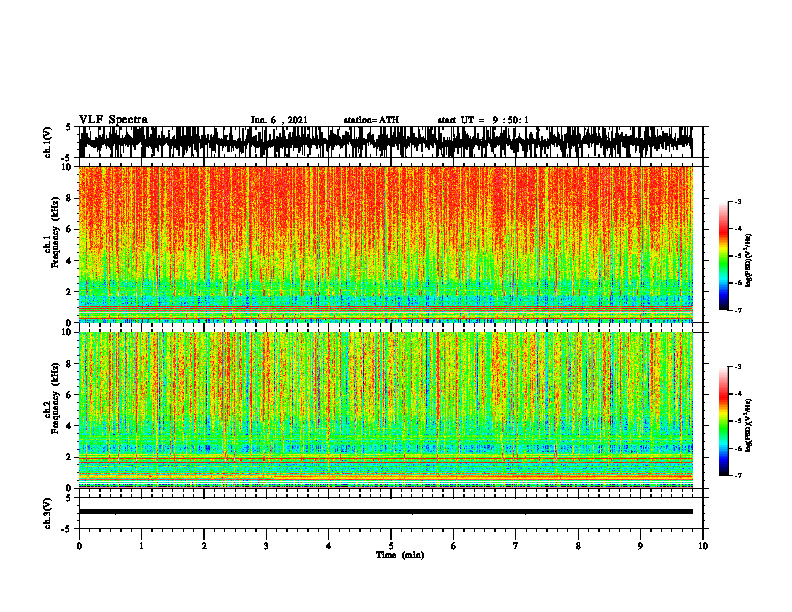The width and height of the screenshot is (792, 612).
Task: Click time axis tick label 3
Action: (266, 546)
